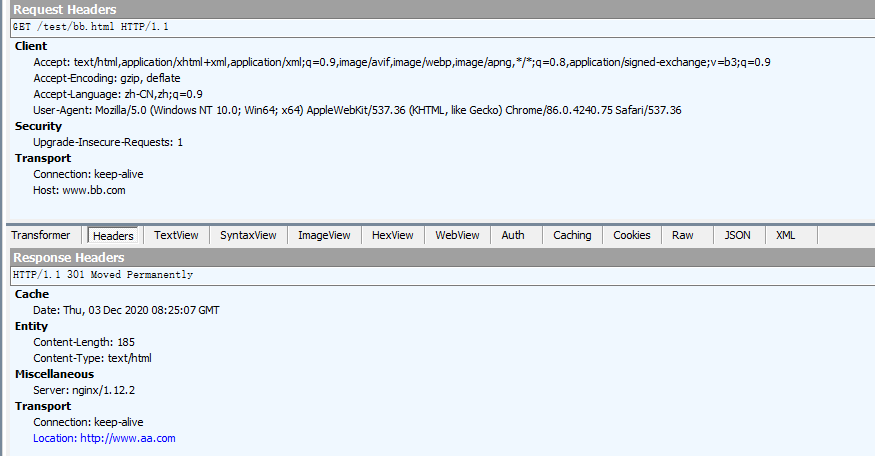Screen dimensions: 875x456
Task: Select the Headers response tab
Action: pyautogui.click(x=113, y=236)
